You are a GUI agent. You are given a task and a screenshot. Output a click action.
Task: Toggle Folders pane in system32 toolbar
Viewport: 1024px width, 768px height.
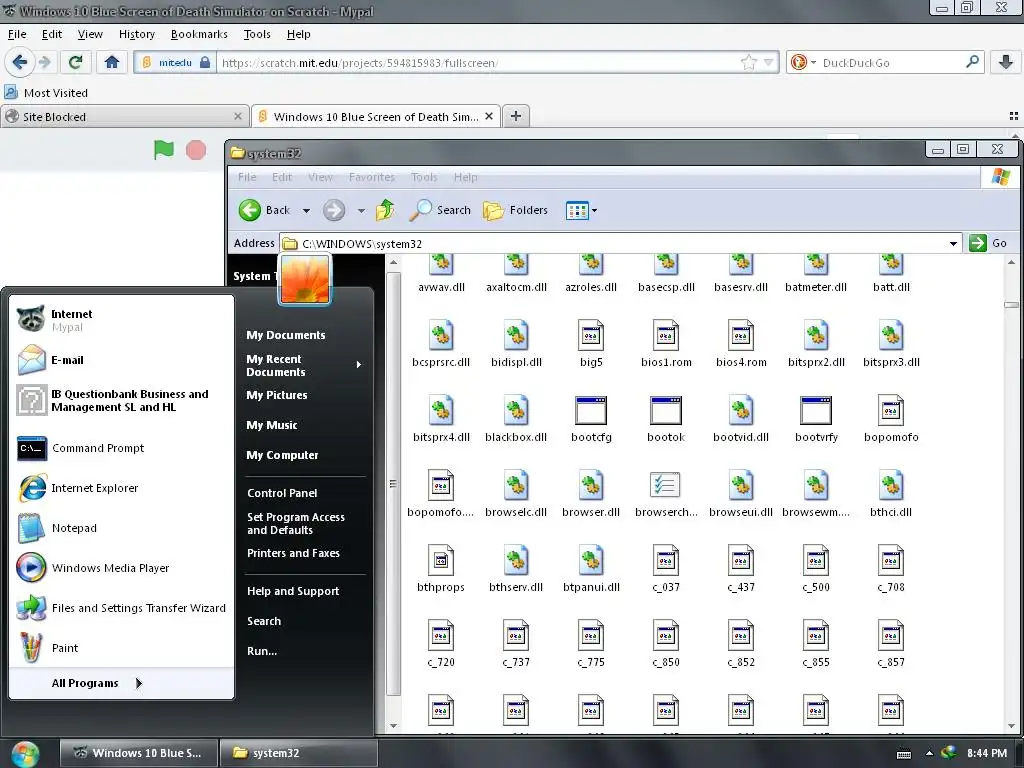click(515, 210)
